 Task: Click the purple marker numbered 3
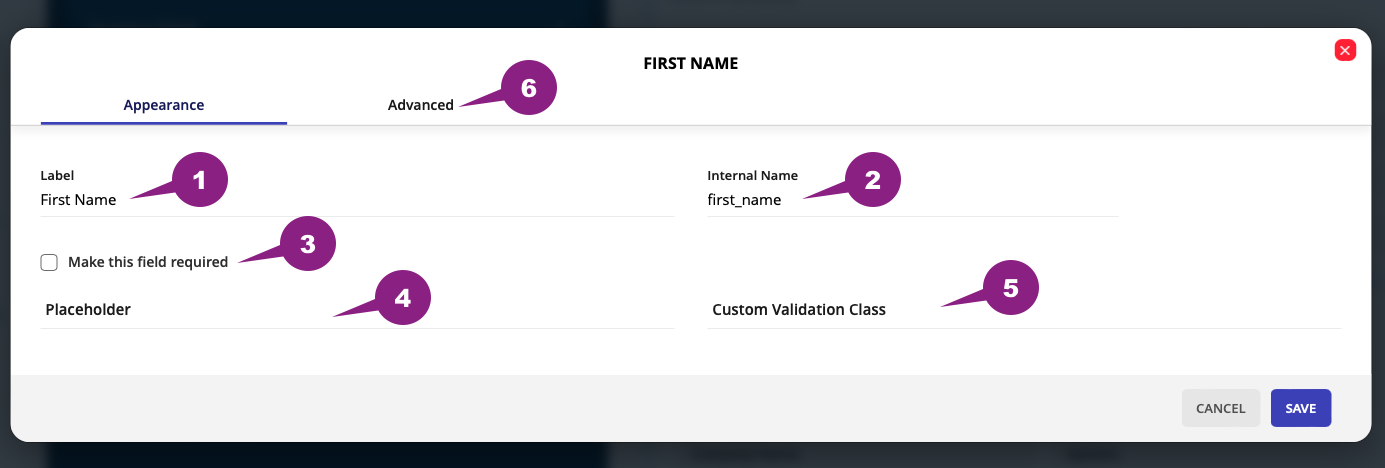[307, 244]
